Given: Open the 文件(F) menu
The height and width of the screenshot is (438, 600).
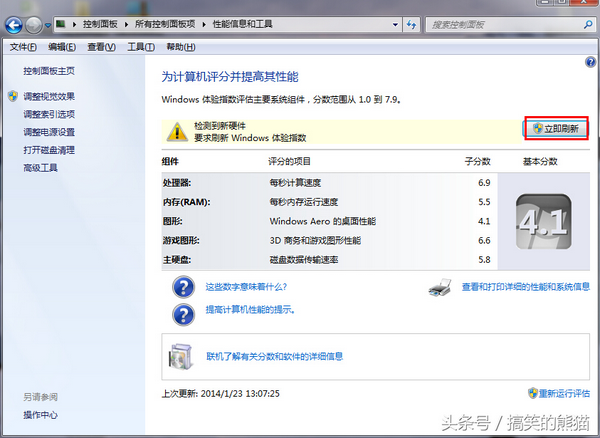Looking at the screenshot, I should 23,47.
